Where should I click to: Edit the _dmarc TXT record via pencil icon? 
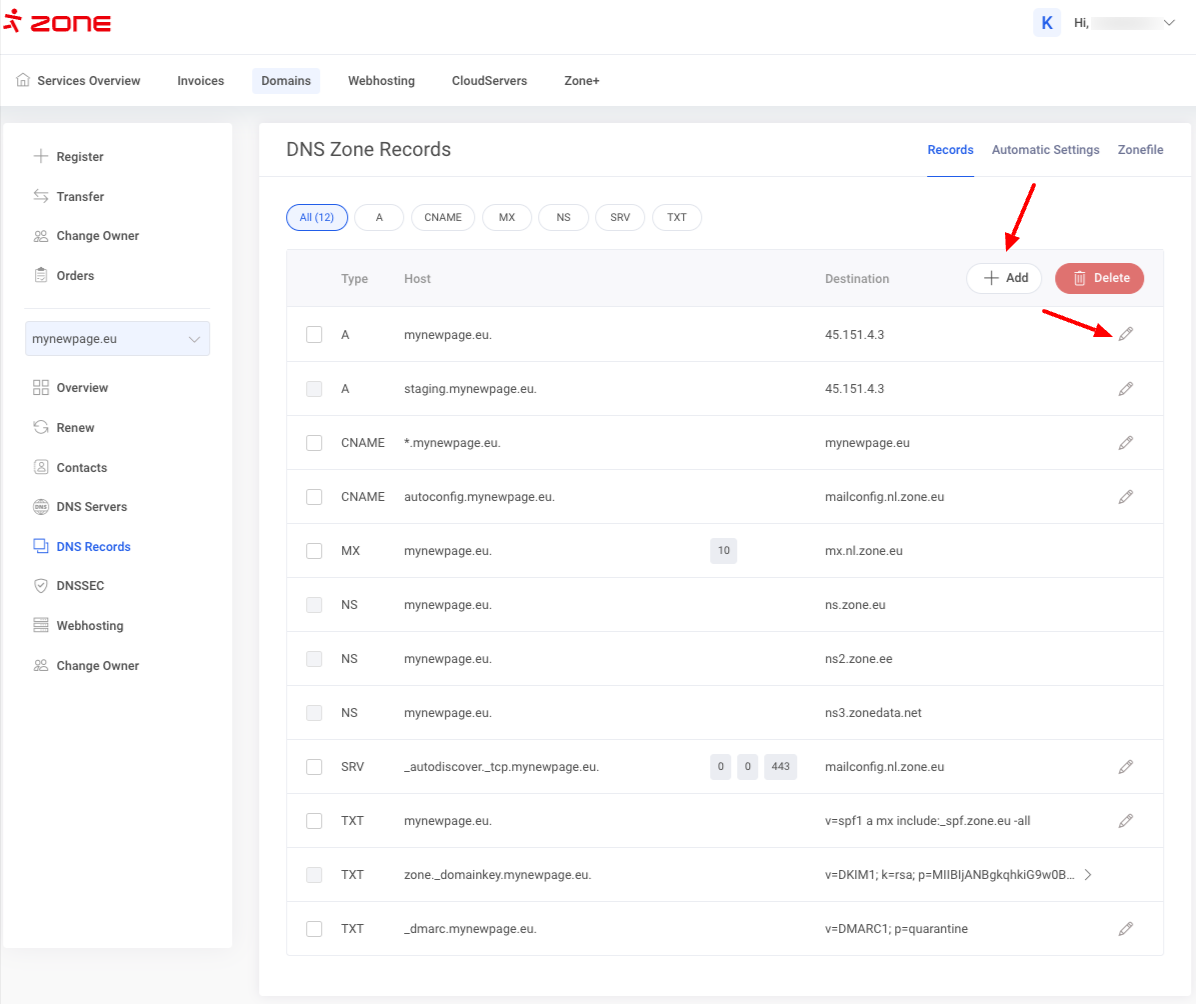[1125, 928]
